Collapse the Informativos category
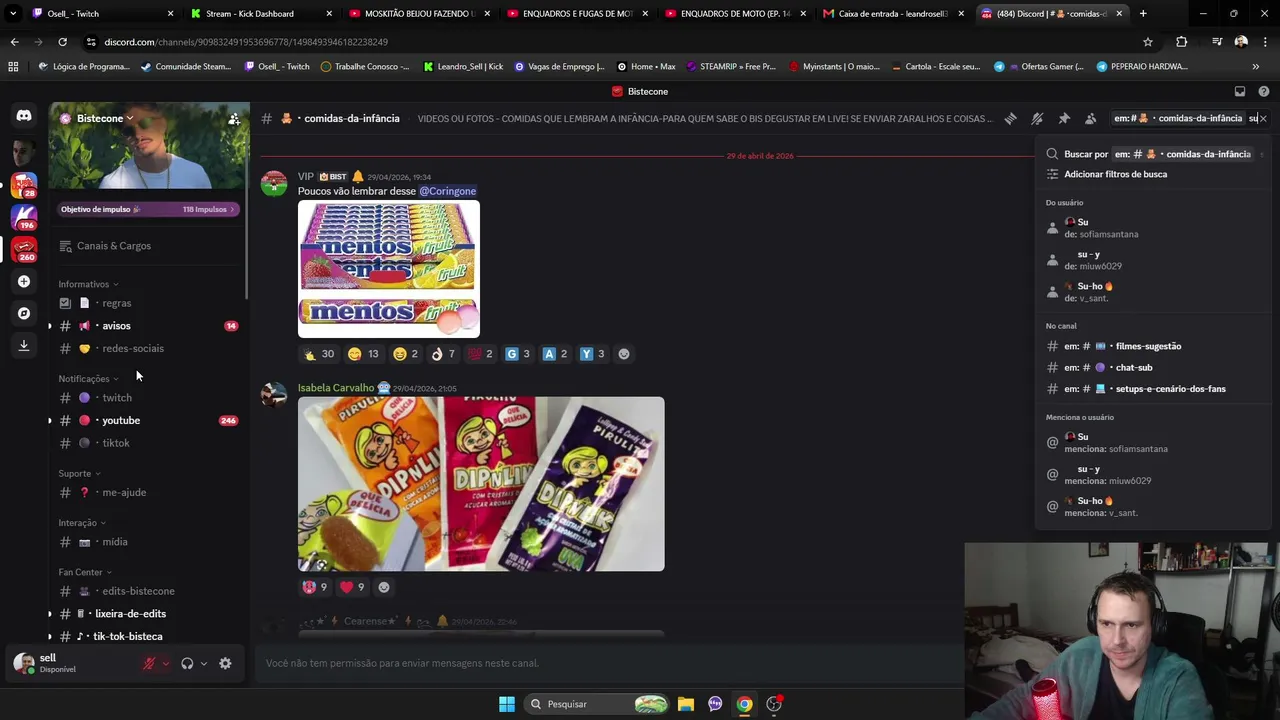This screenshot has width=1280, height=720. click(88, 284)
